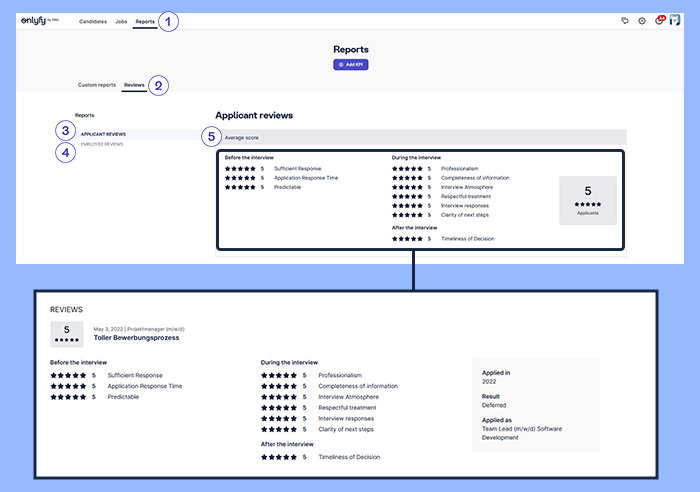This screenshot has width=700, height=492.
Task: Click the Professionalism star rating in review
Action: [x=281, y=375]
